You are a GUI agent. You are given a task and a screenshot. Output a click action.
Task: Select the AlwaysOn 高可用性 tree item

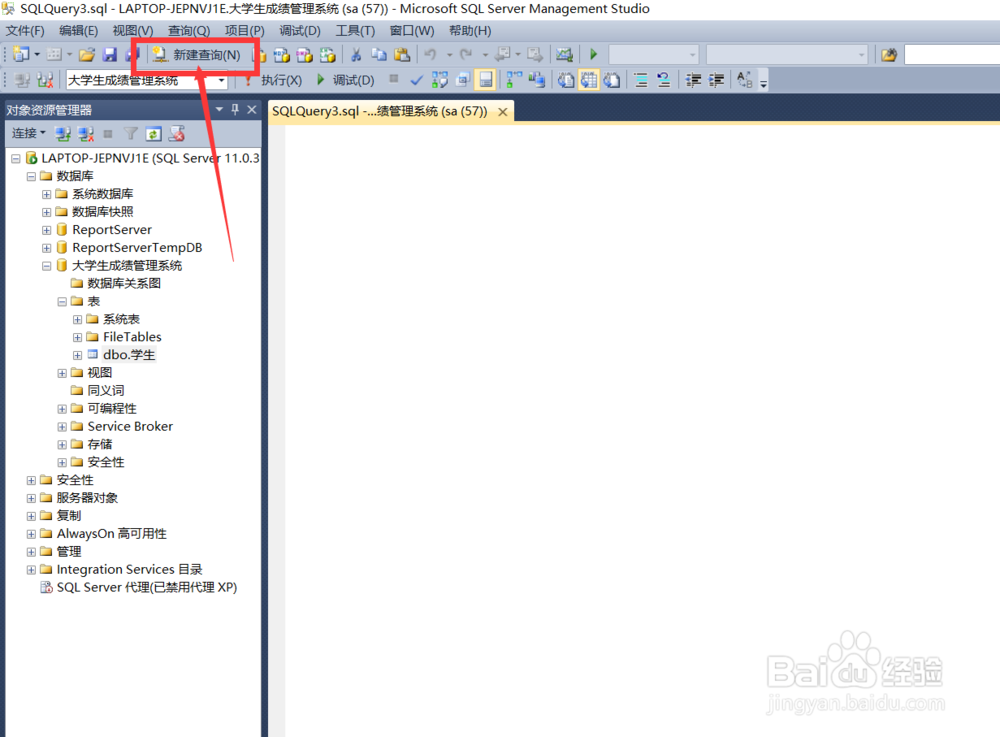pos(111,534)
